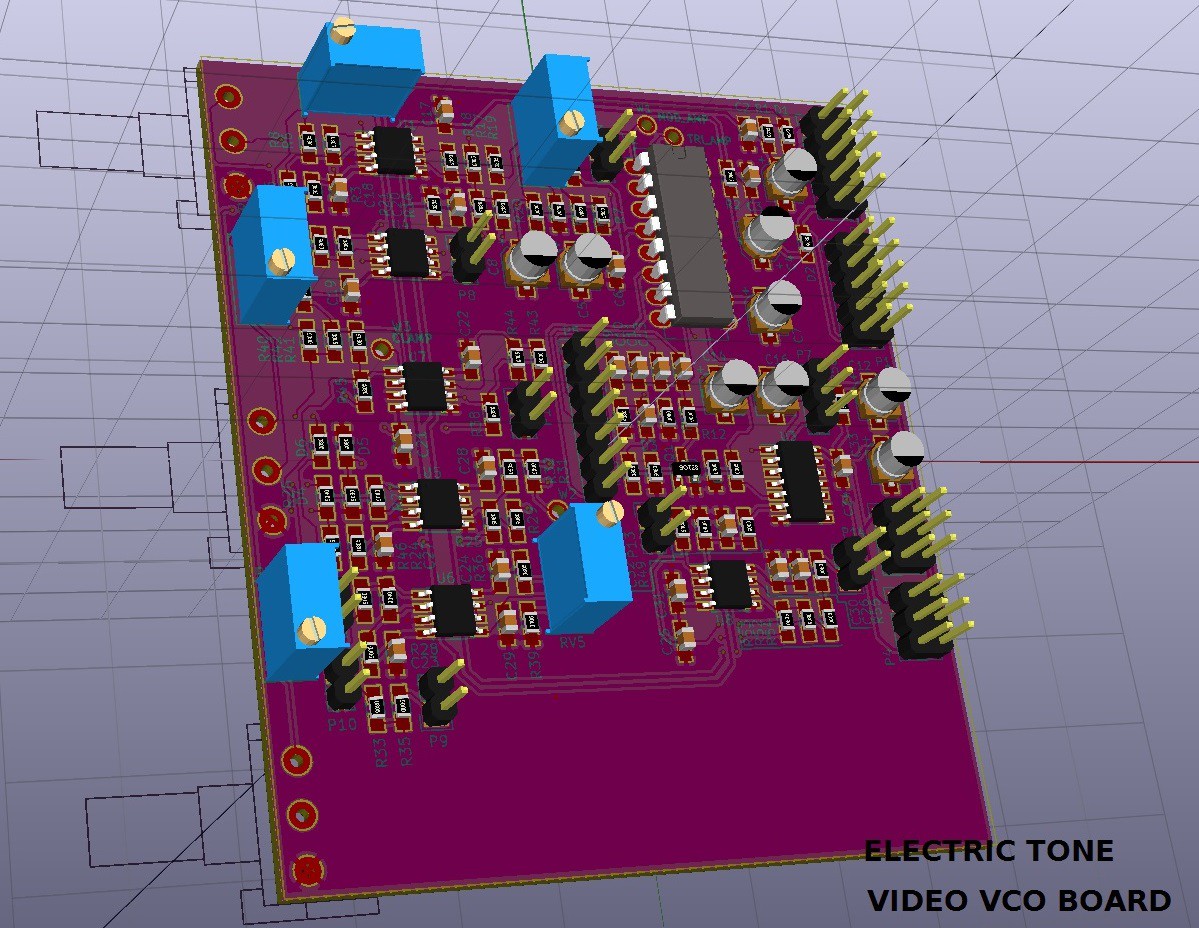Select the CLAMP test point pad
The width and height of the screenshot is (1199, 928).
(382, 349)
